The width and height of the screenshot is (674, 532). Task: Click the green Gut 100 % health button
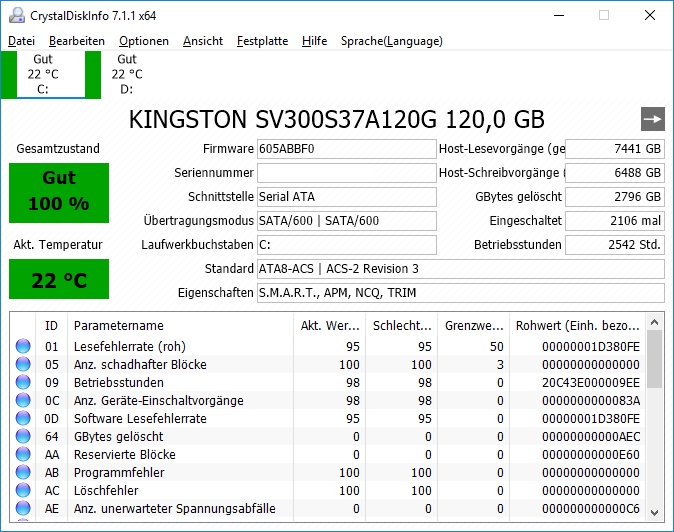[x=59, y=193]
